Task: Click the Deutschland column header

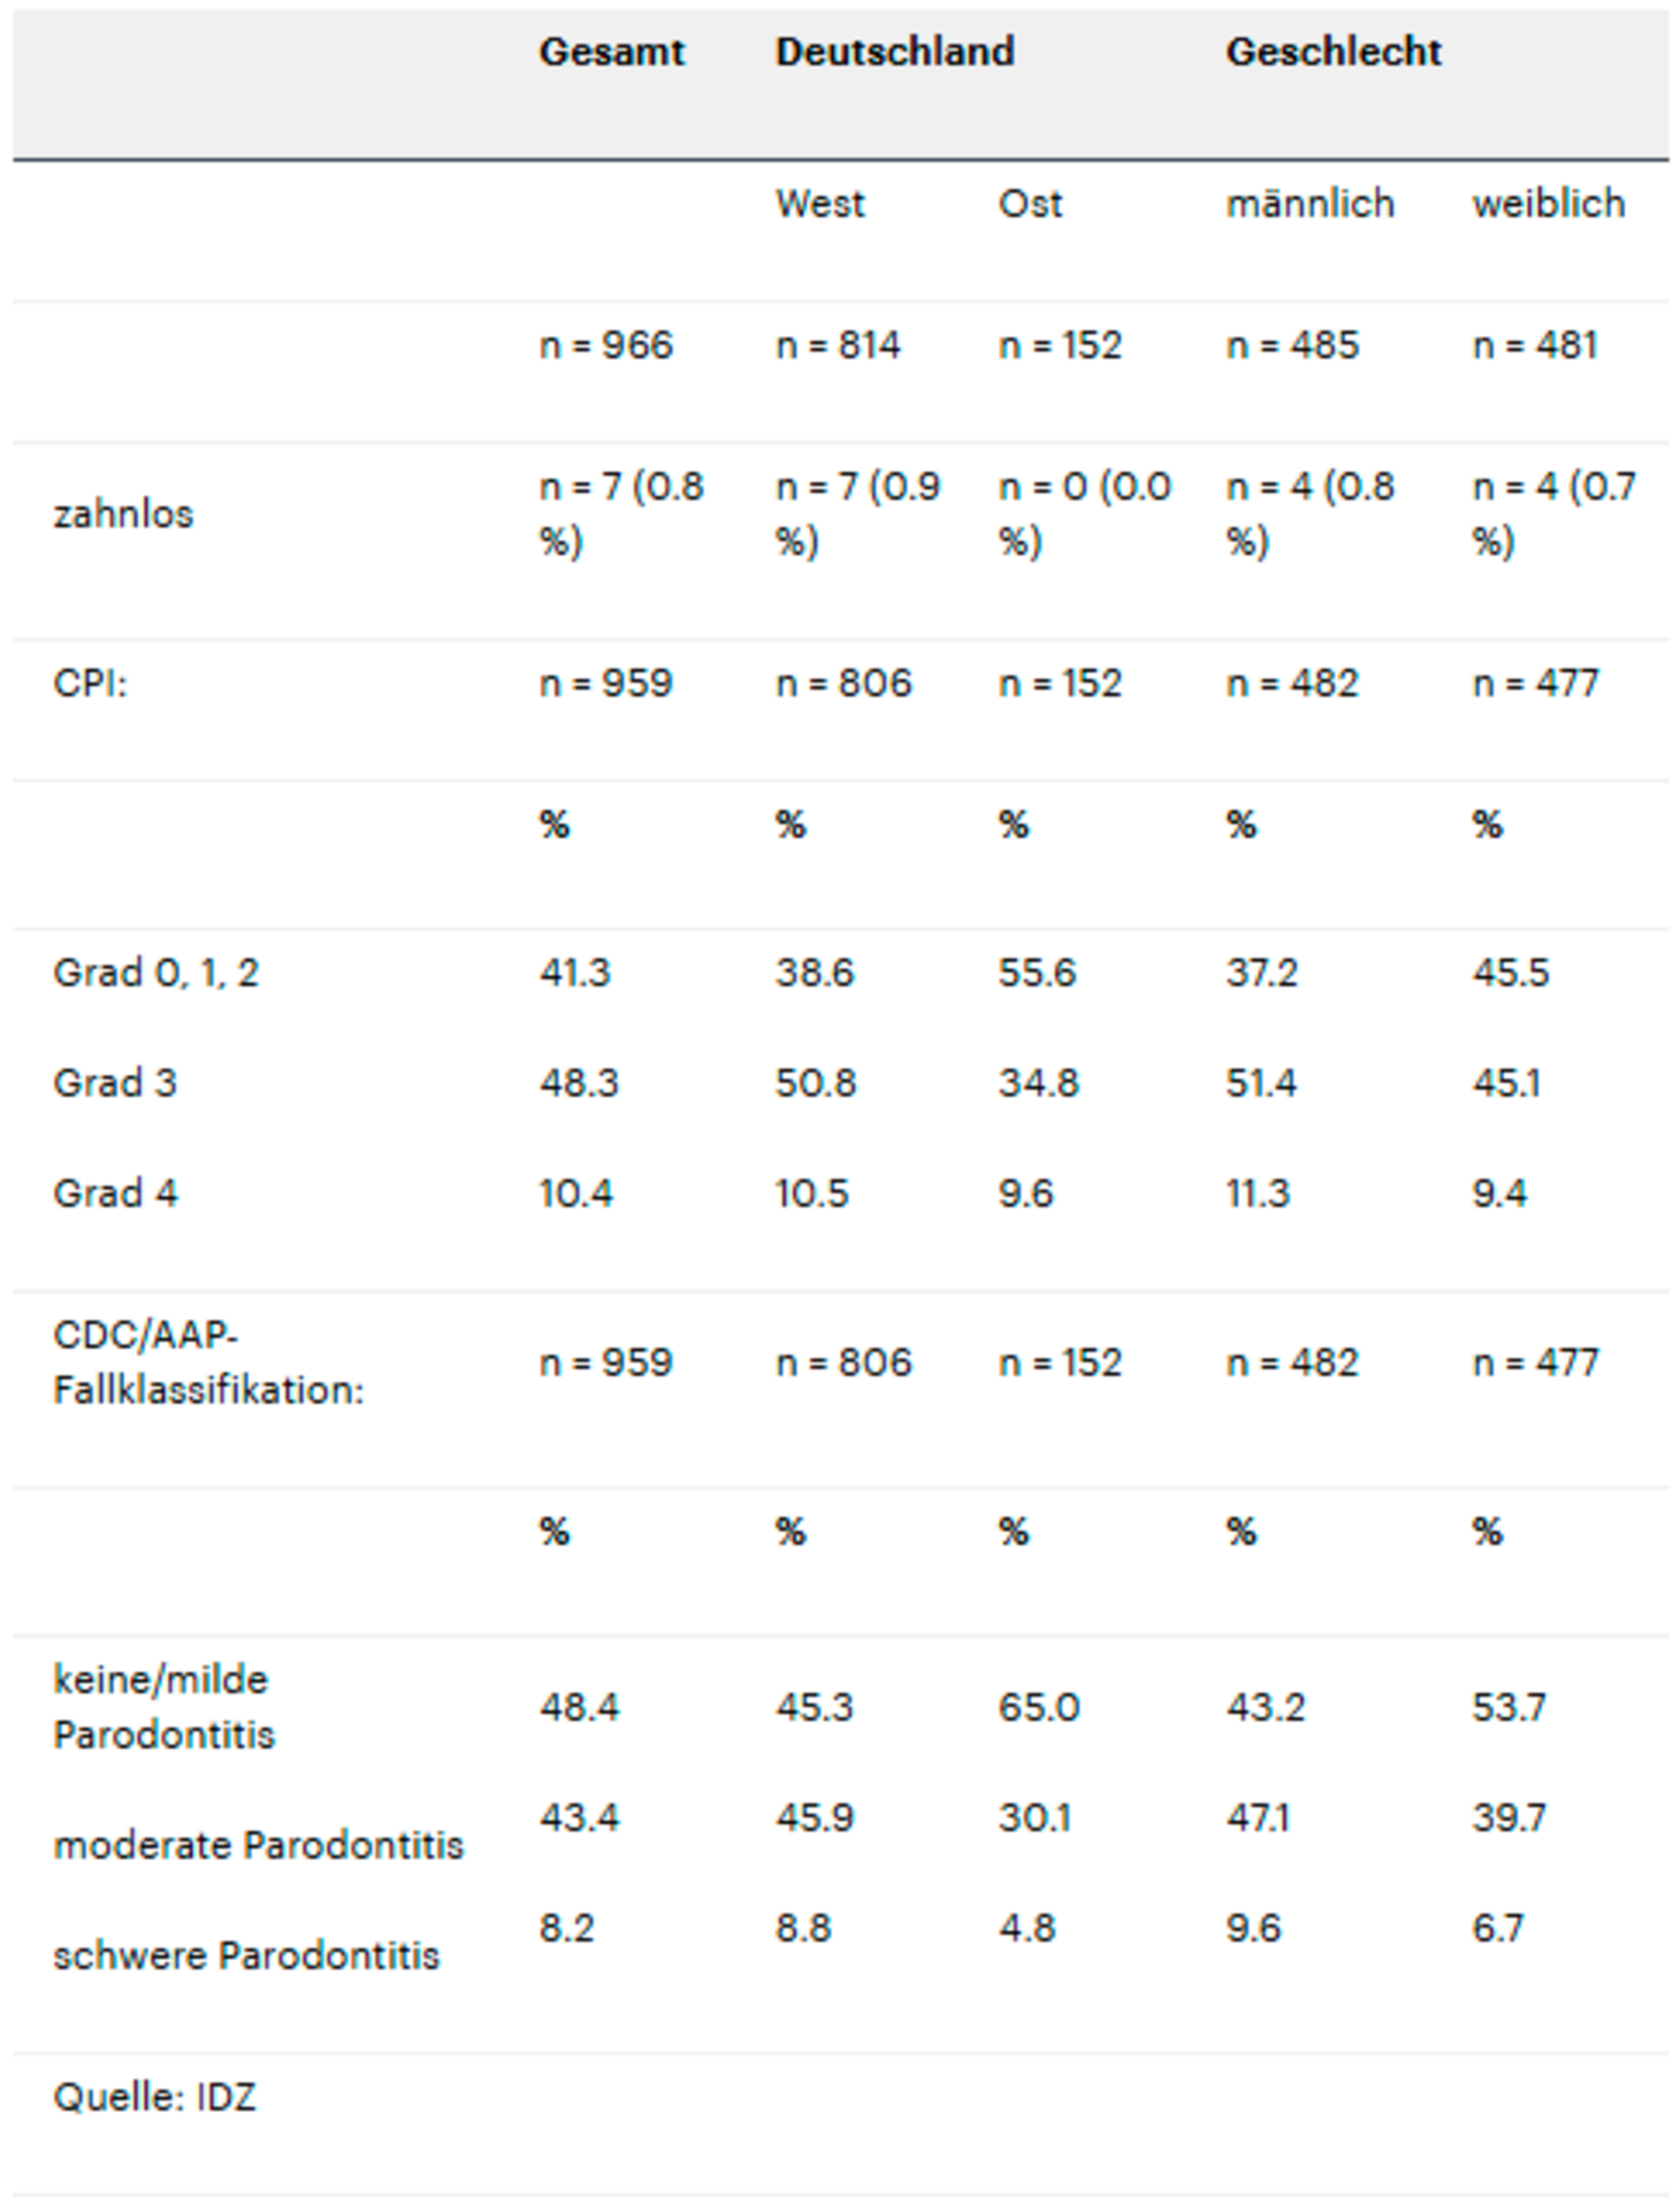Action: (895, 52)
